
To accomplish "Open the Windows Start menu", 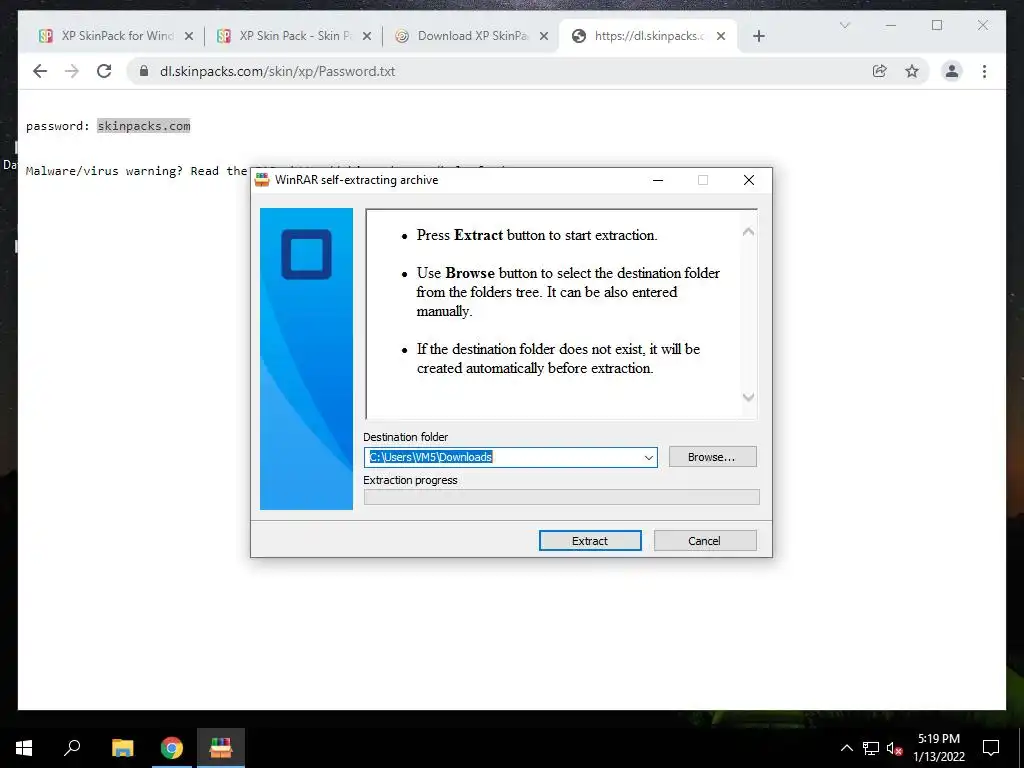I will tap(24, 748).
